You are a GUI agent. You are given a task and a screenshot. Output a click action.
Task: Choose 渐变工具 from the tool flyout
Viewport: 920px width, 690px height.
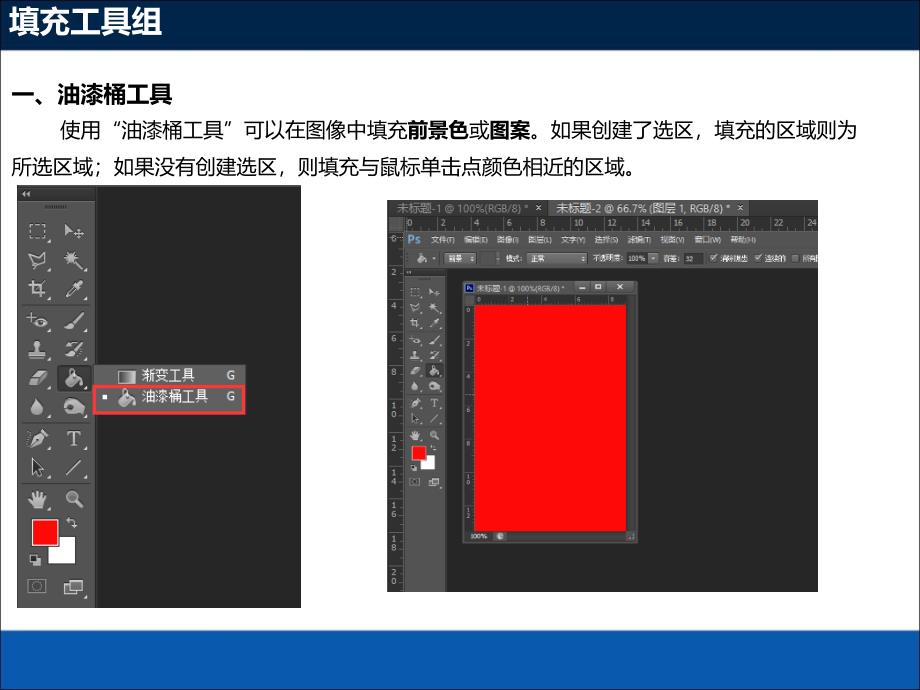click(x=168, y=376)
